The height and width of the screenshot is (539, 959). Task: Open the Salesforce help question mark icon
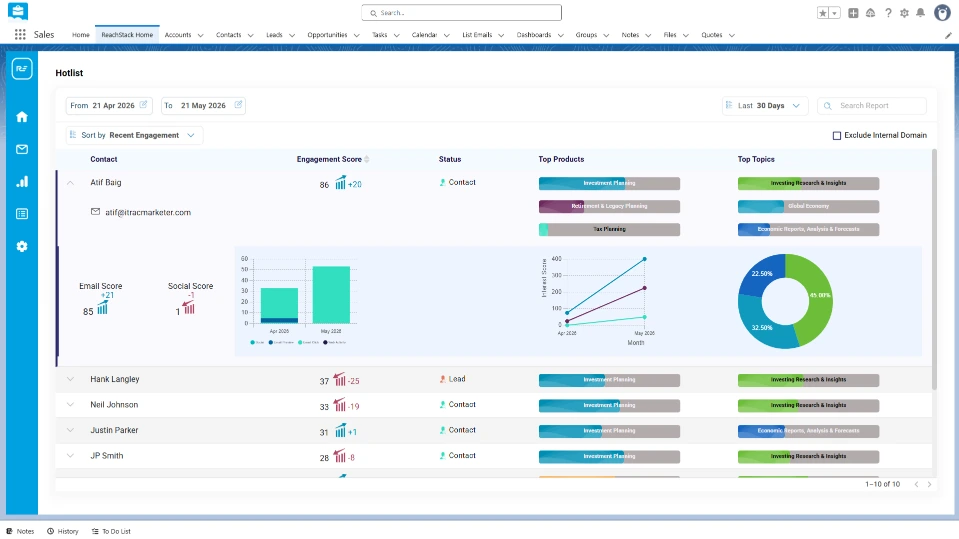(888, 13)
